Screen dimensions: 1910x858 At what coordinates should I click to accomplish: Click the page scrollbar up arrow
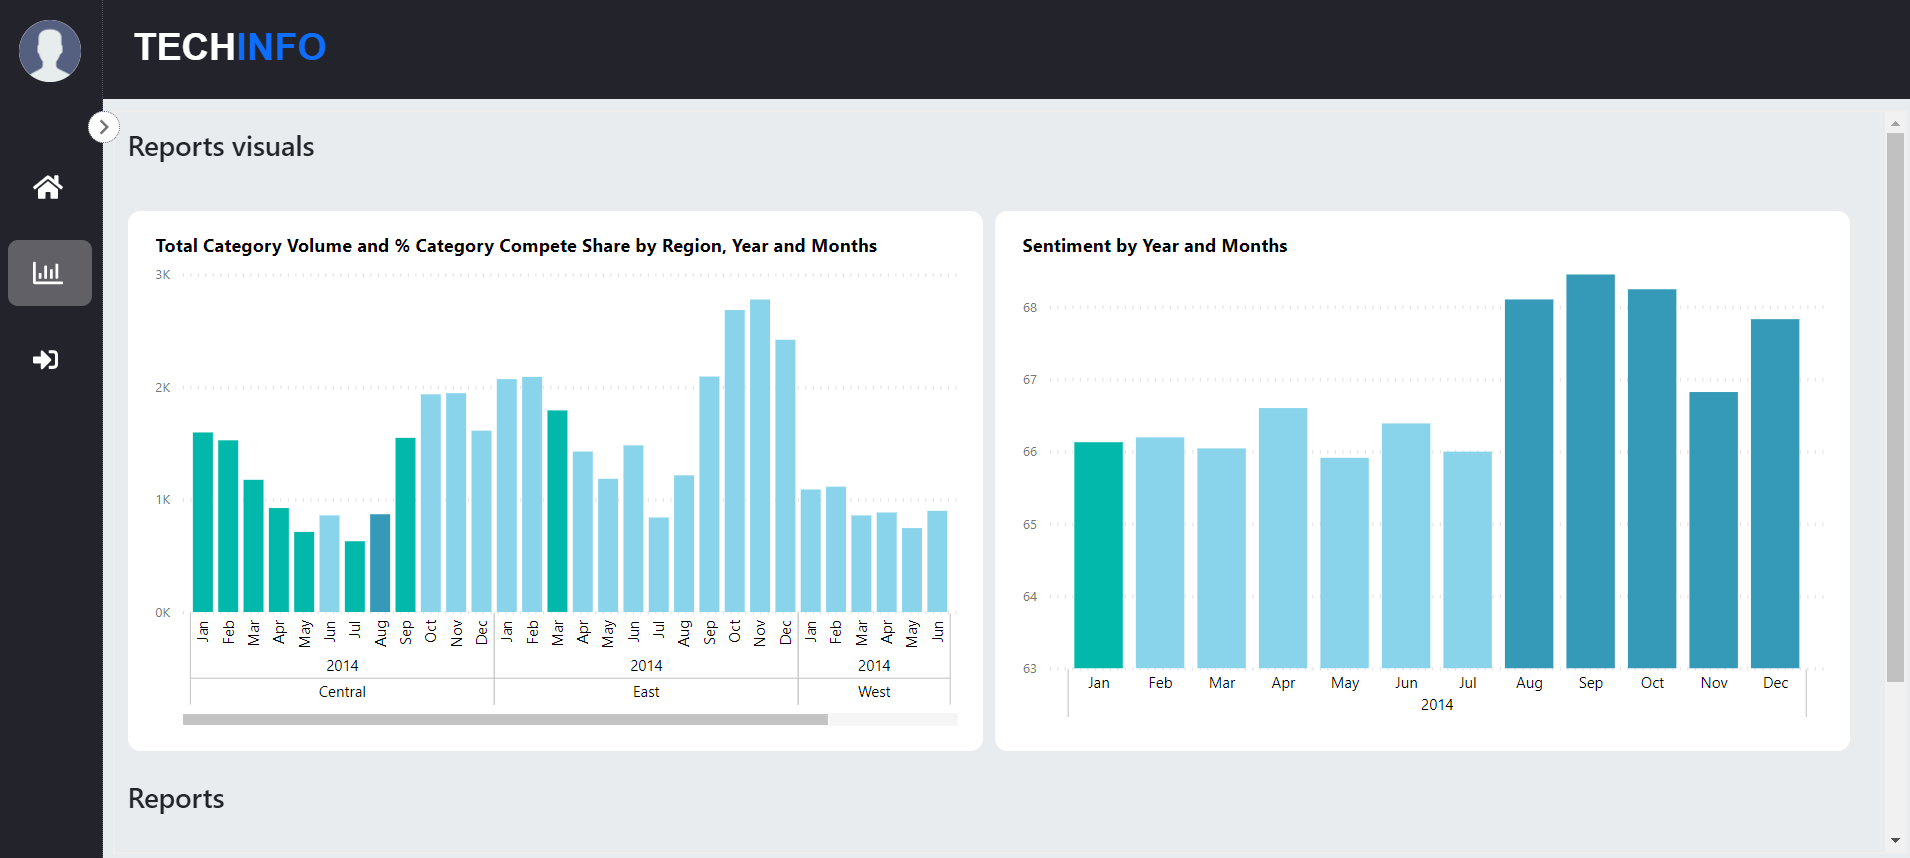point(1895,124)
